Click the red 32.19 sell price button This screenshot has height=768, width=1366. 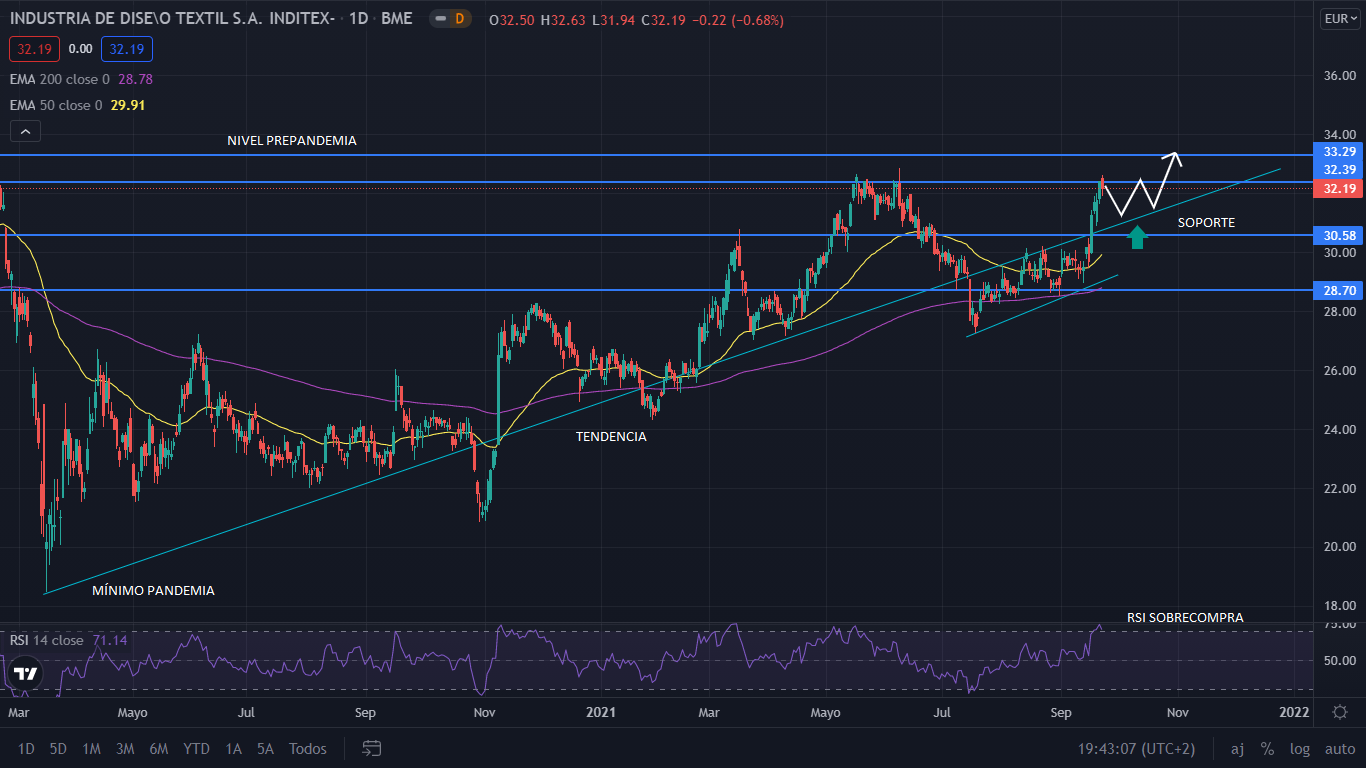pyautogui.click(x=35, y=48)
